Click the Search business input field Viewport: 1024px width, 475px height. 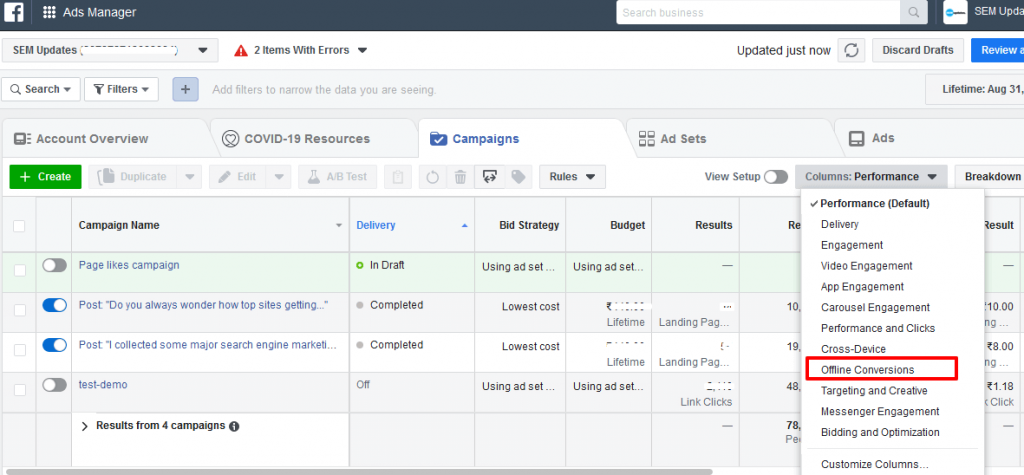pos(758,12)
